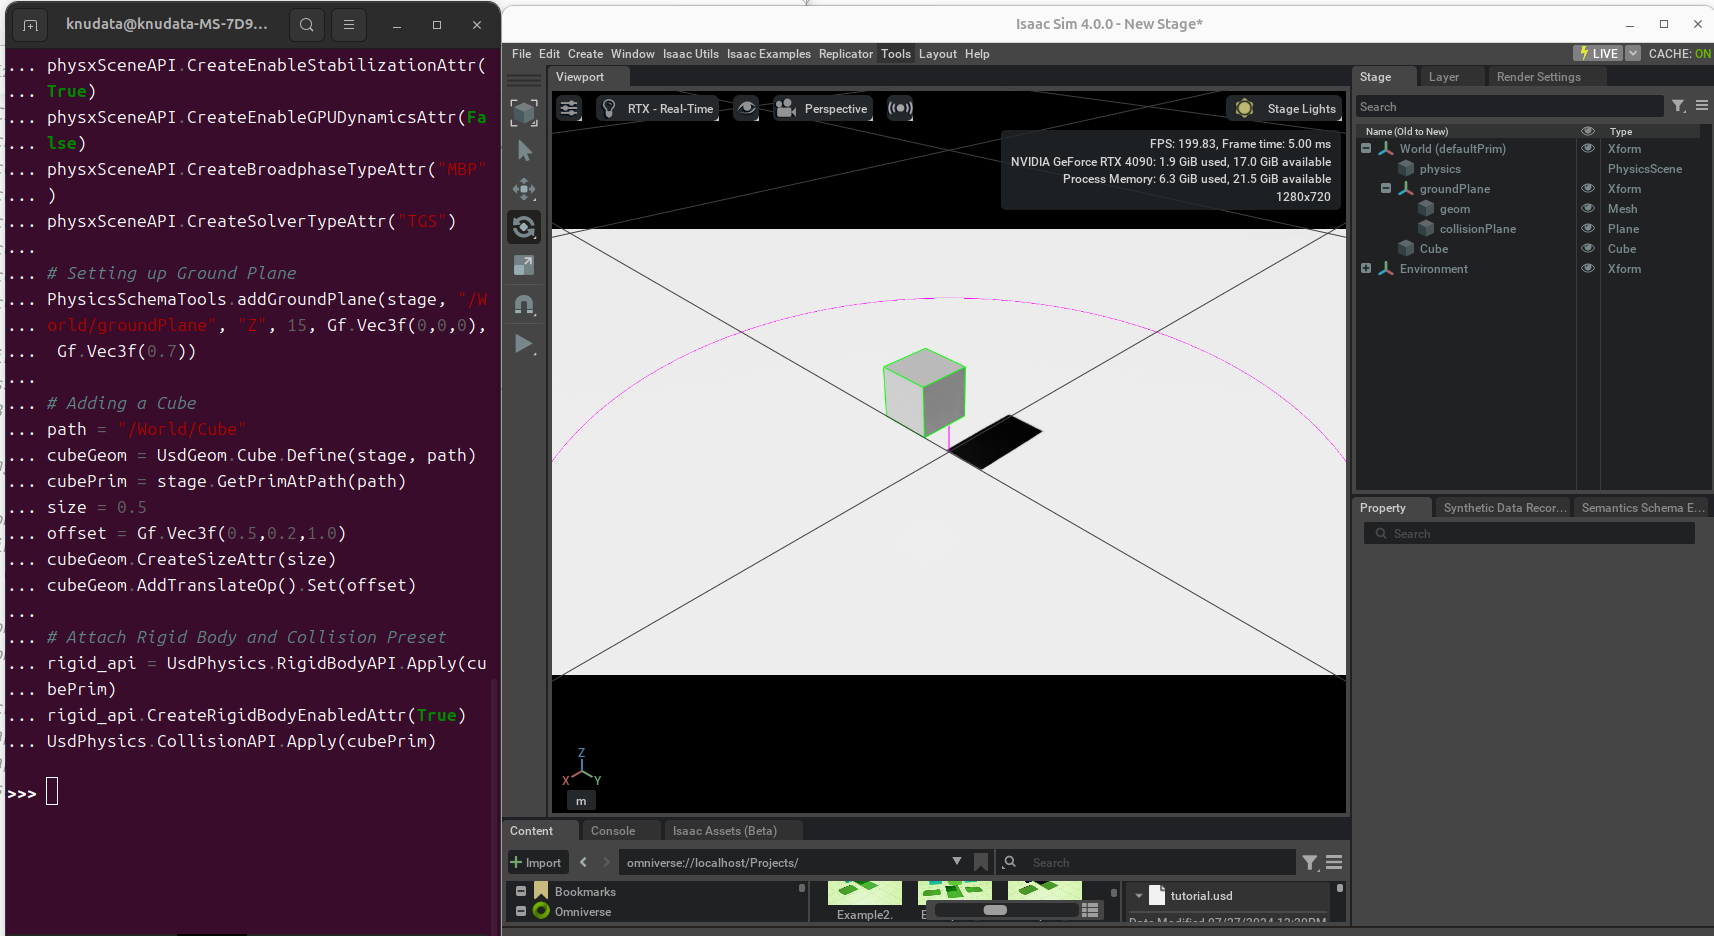This screenshot has width=1714, height=936.
Task: Open the Isaac Examples menu
Action: 768,53
